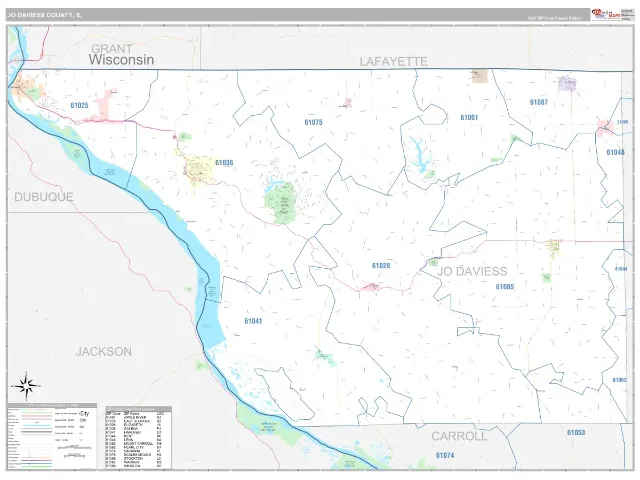Click the JACKSON county label
640x480 pixels.
104,352
